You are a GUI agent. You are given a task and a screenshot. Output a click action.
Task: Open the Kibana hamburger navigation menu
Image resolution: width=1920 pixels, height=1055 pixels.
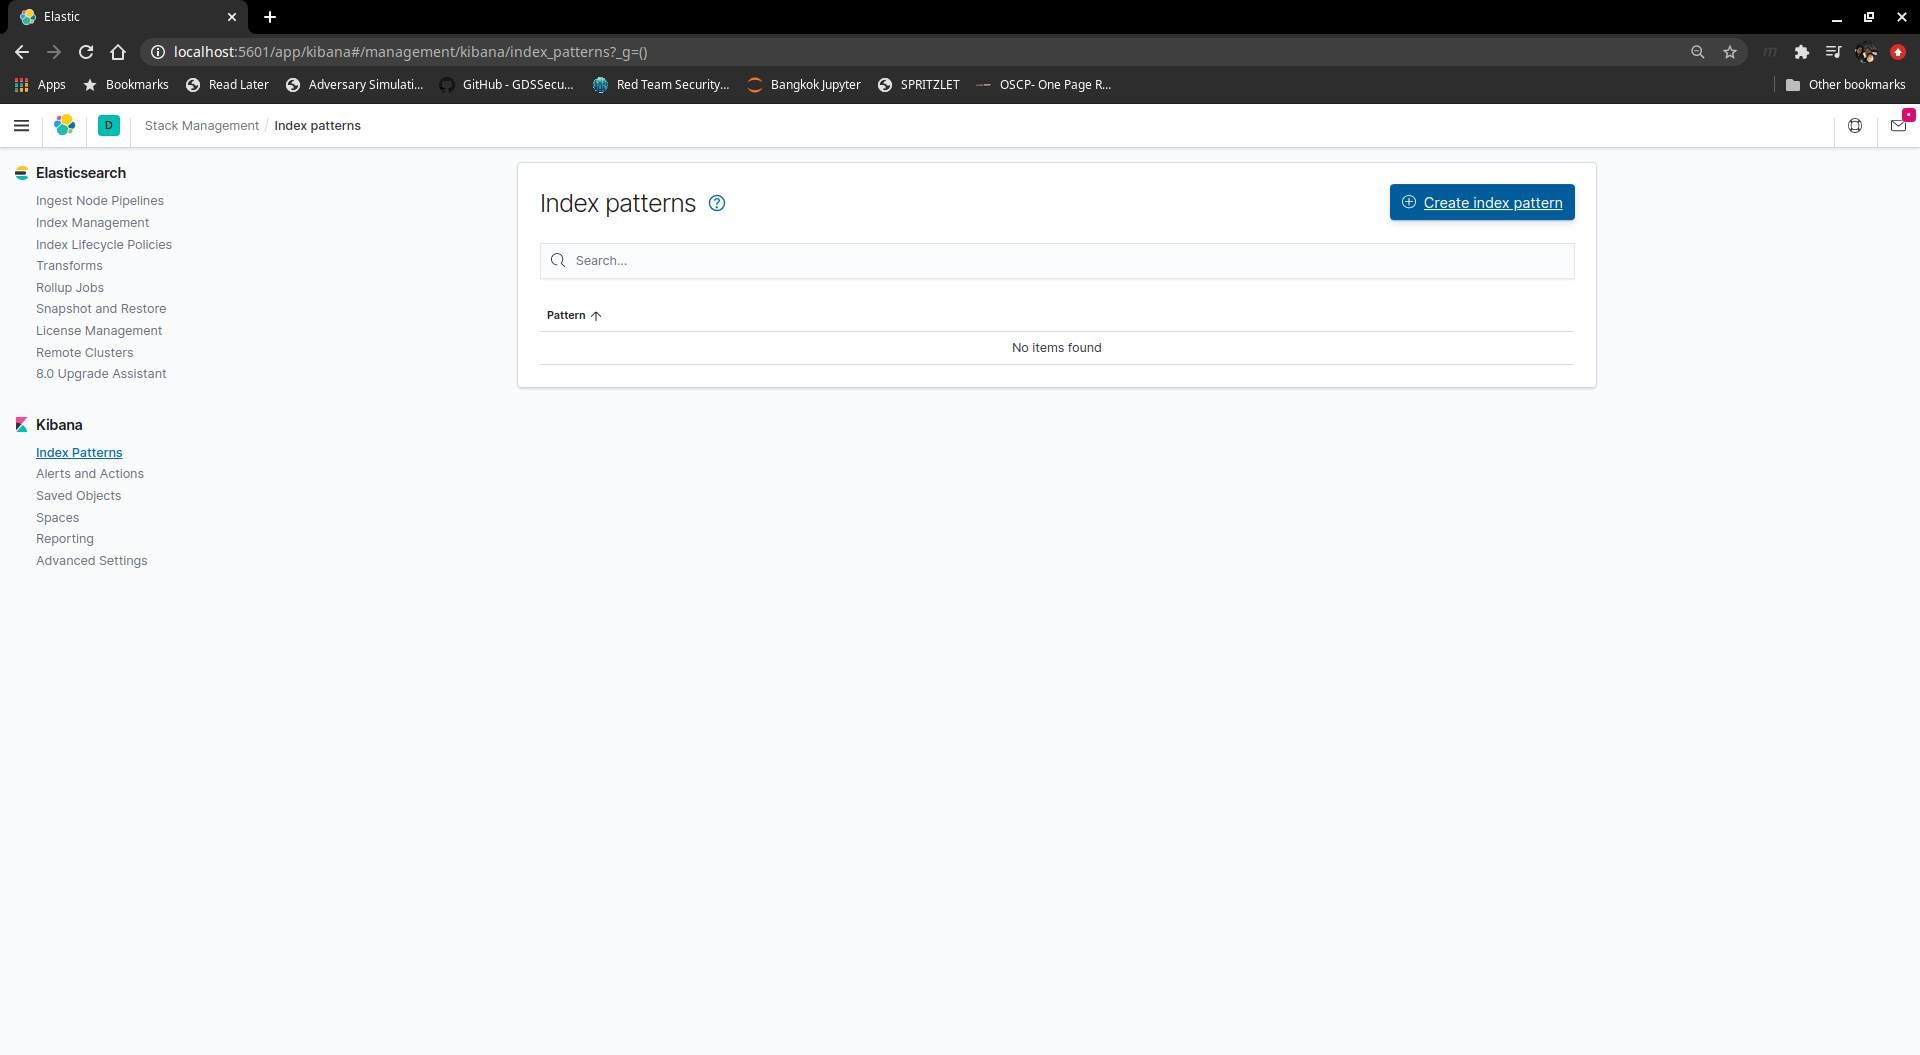(x=21, y=126)
